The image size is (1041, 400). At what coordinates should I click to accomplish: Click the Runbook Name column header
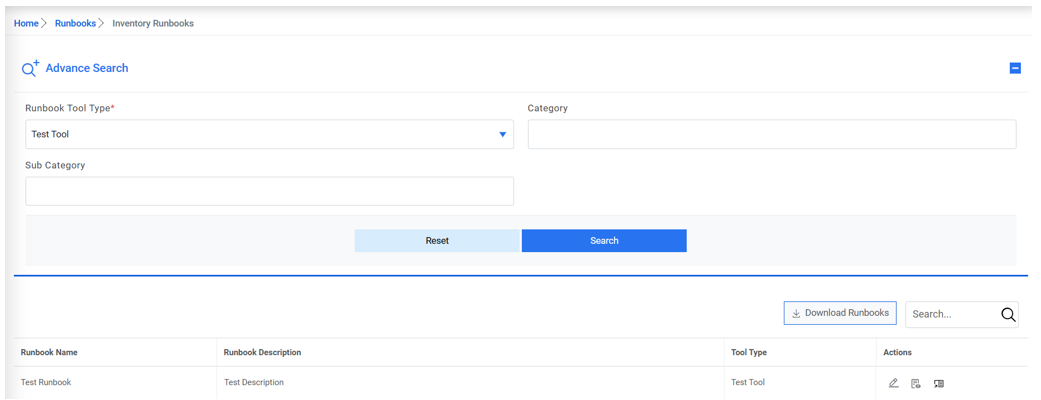pyautogui.click(x=49, y=352)
